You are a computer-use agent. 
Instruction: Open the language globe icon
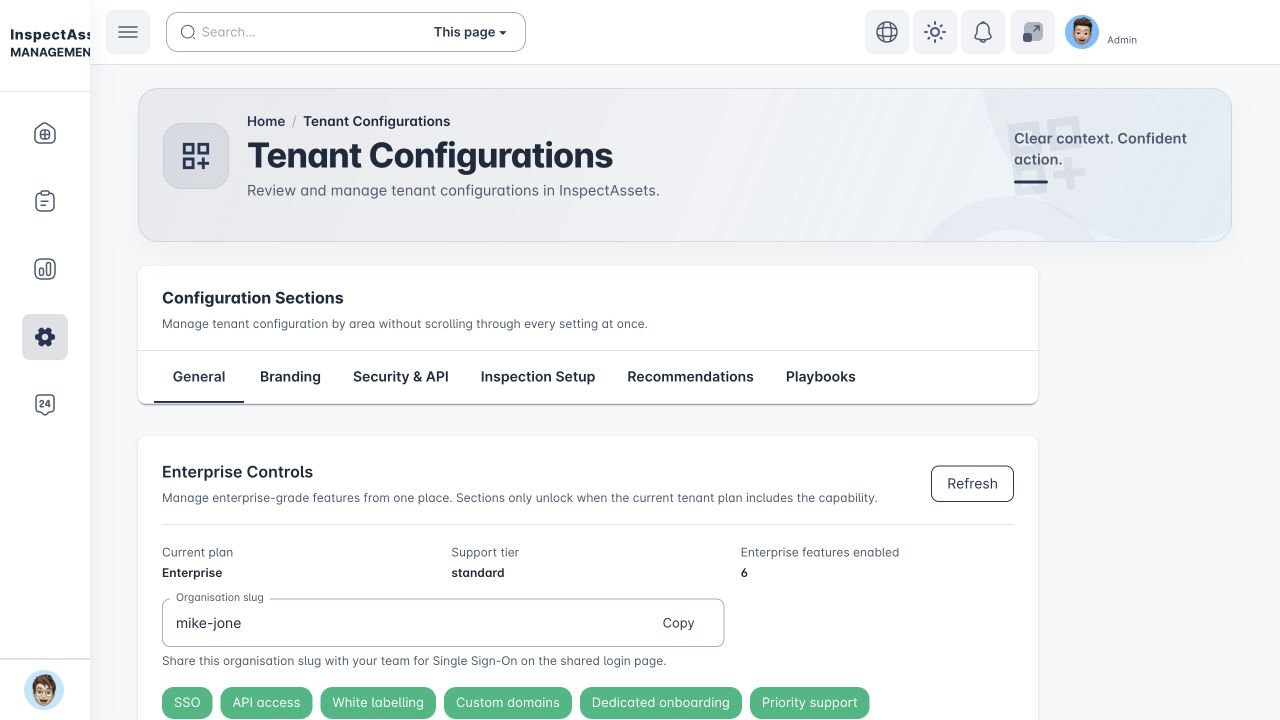[887, 32]
